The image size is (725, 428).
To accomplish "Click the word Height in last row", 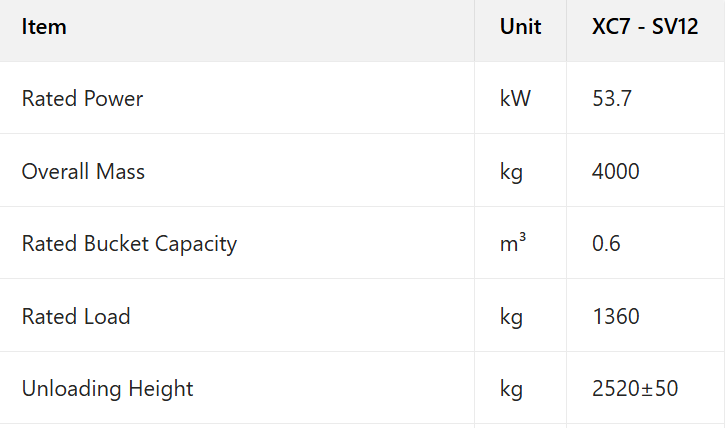I will (162, 389).
